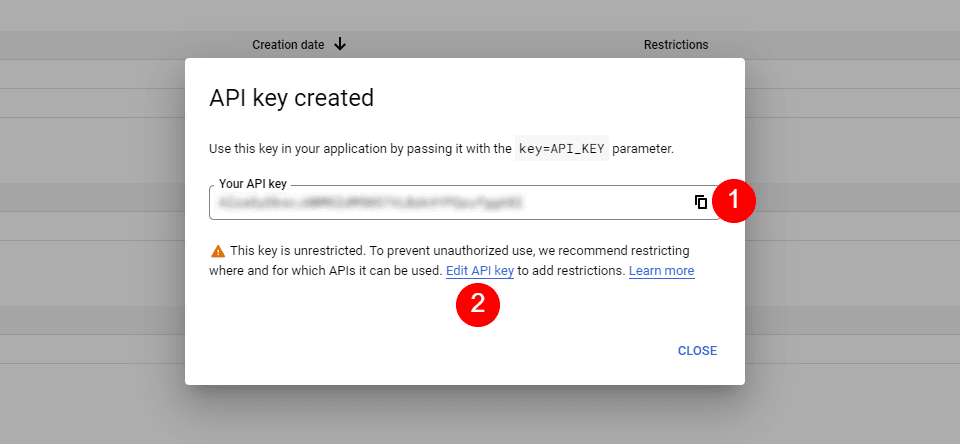Click the red circle numbered 1
This screenshot has height=444, width=960.
(x=733, y=201)
